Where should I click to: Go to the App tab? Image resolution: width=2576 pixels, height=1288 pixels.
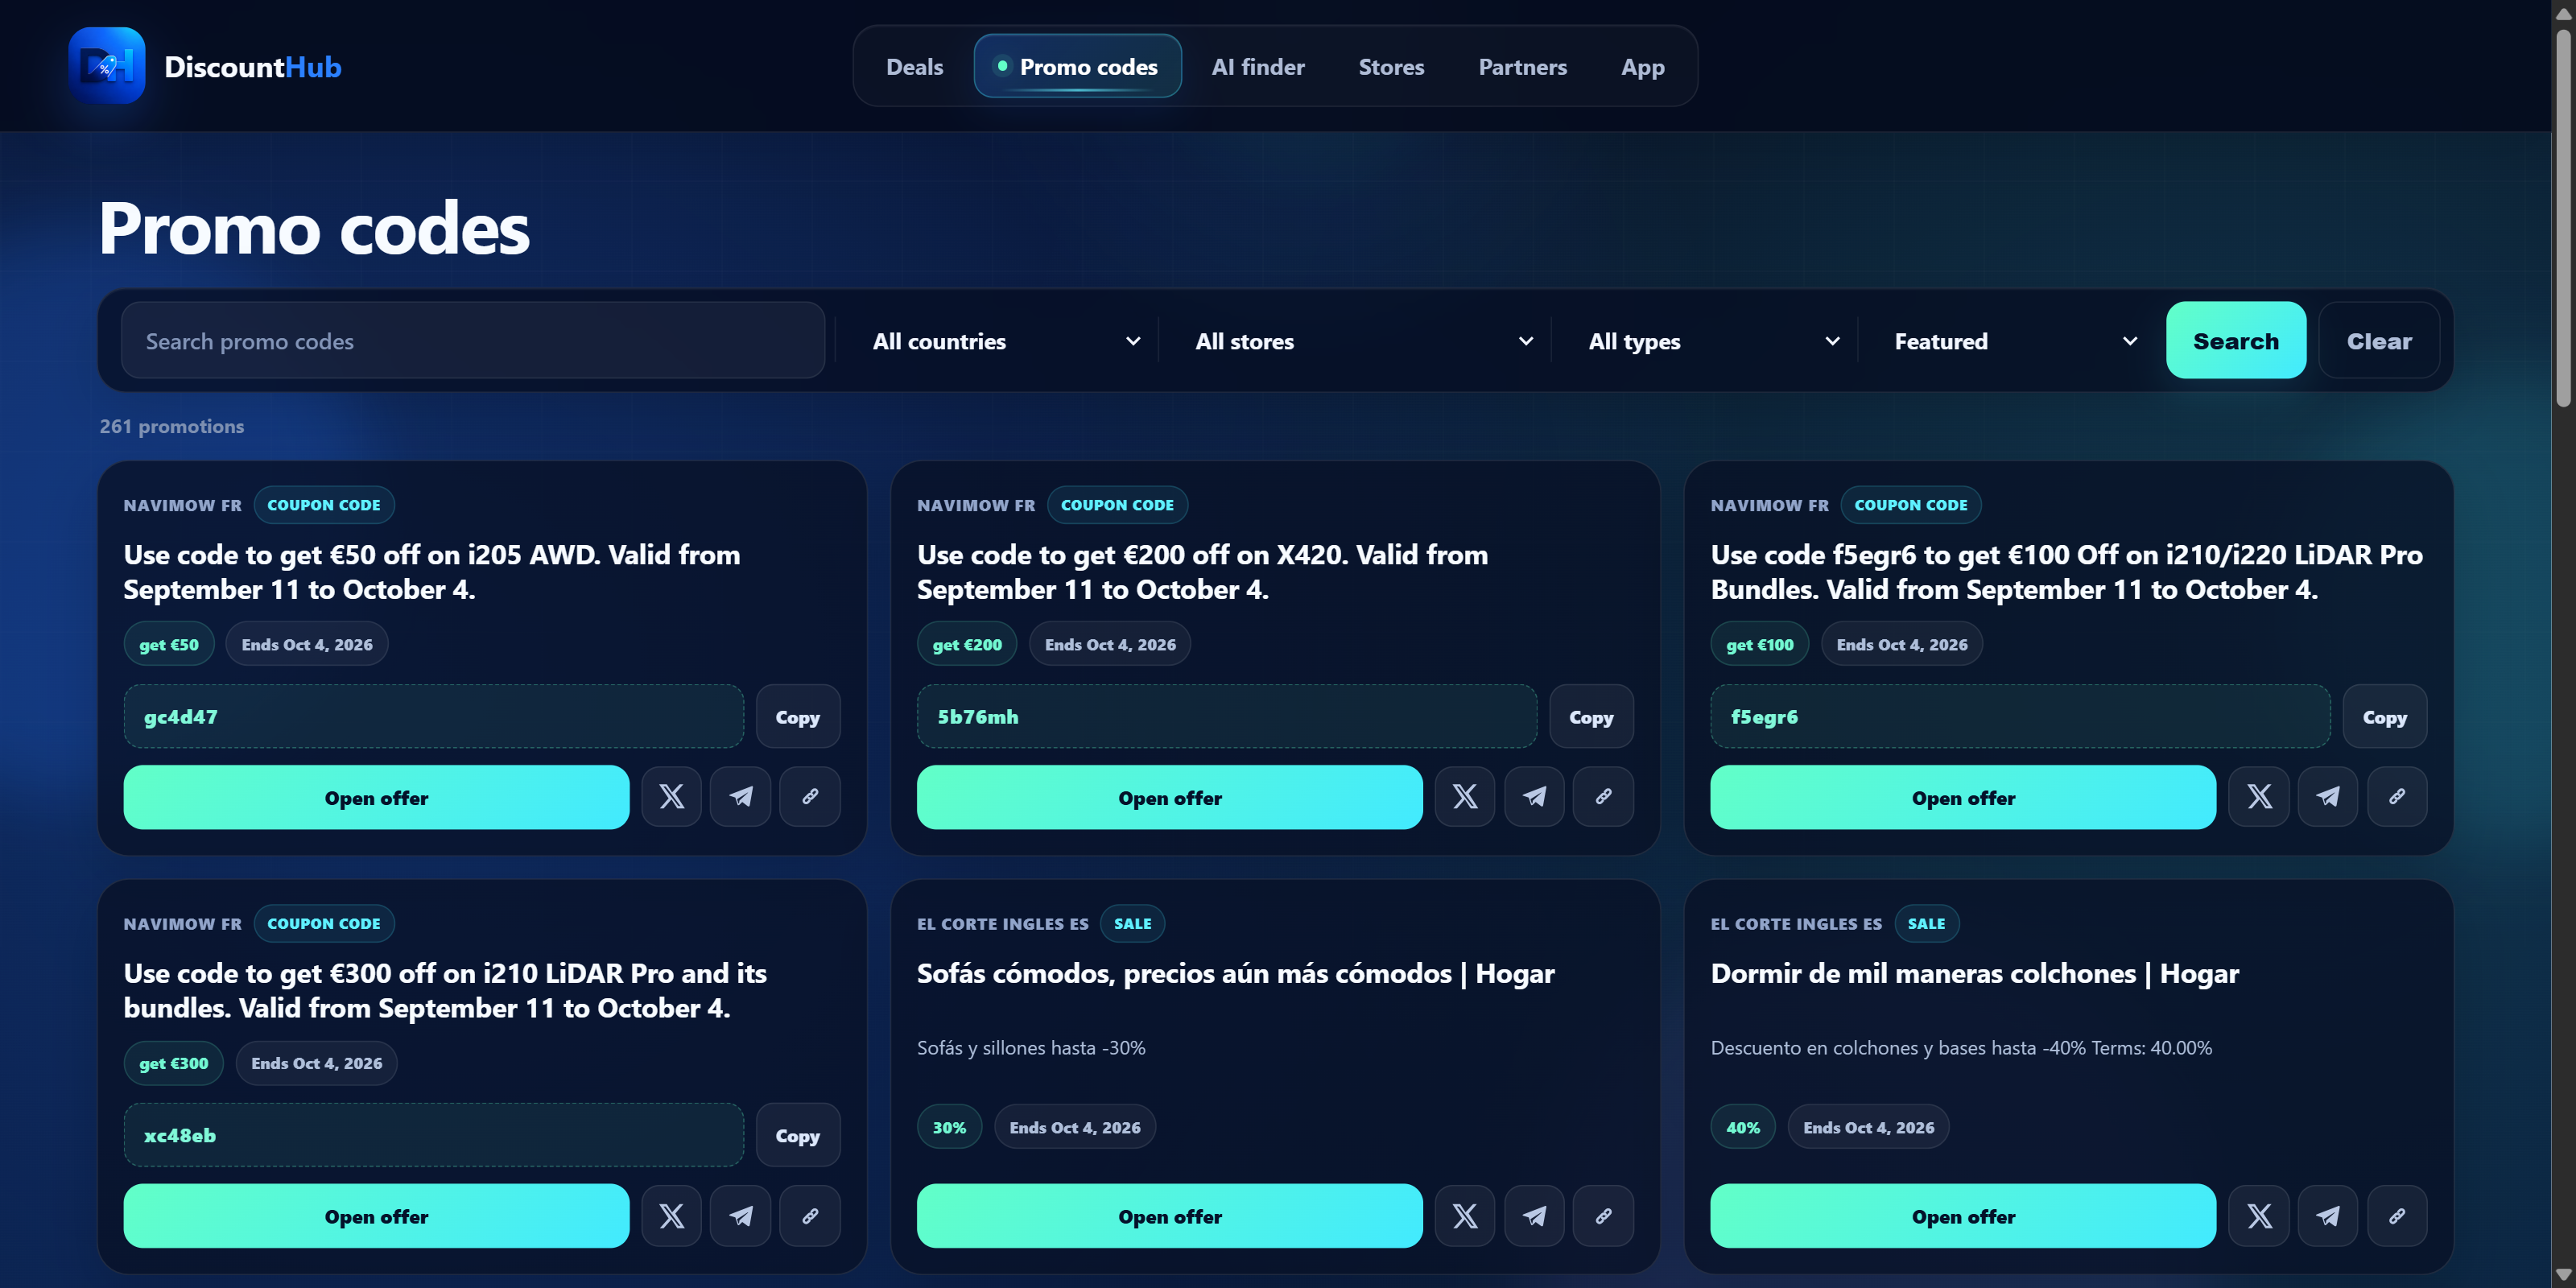(1642, 67)
